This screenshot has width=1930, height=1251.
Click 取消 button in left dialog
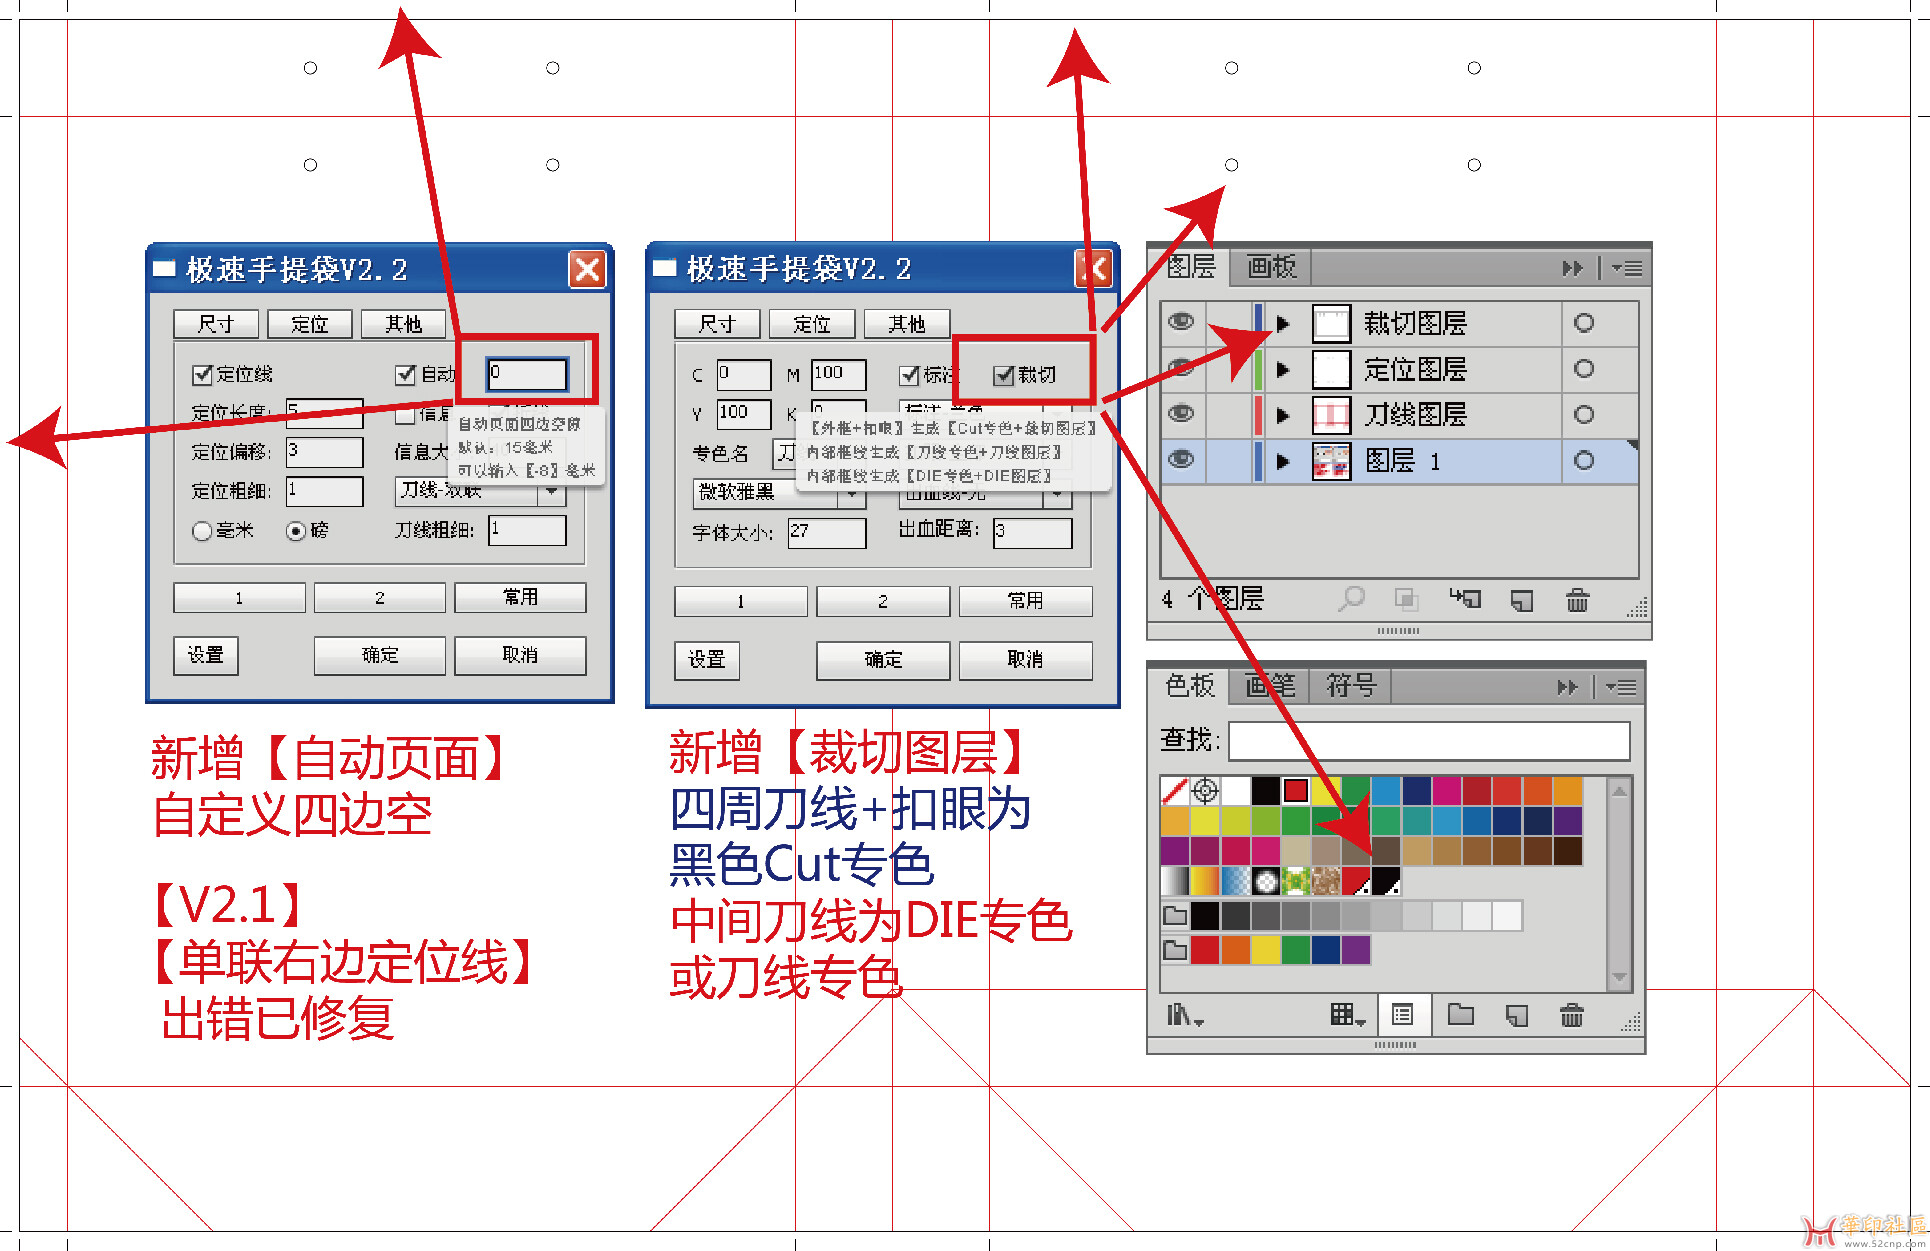(520, 655)
